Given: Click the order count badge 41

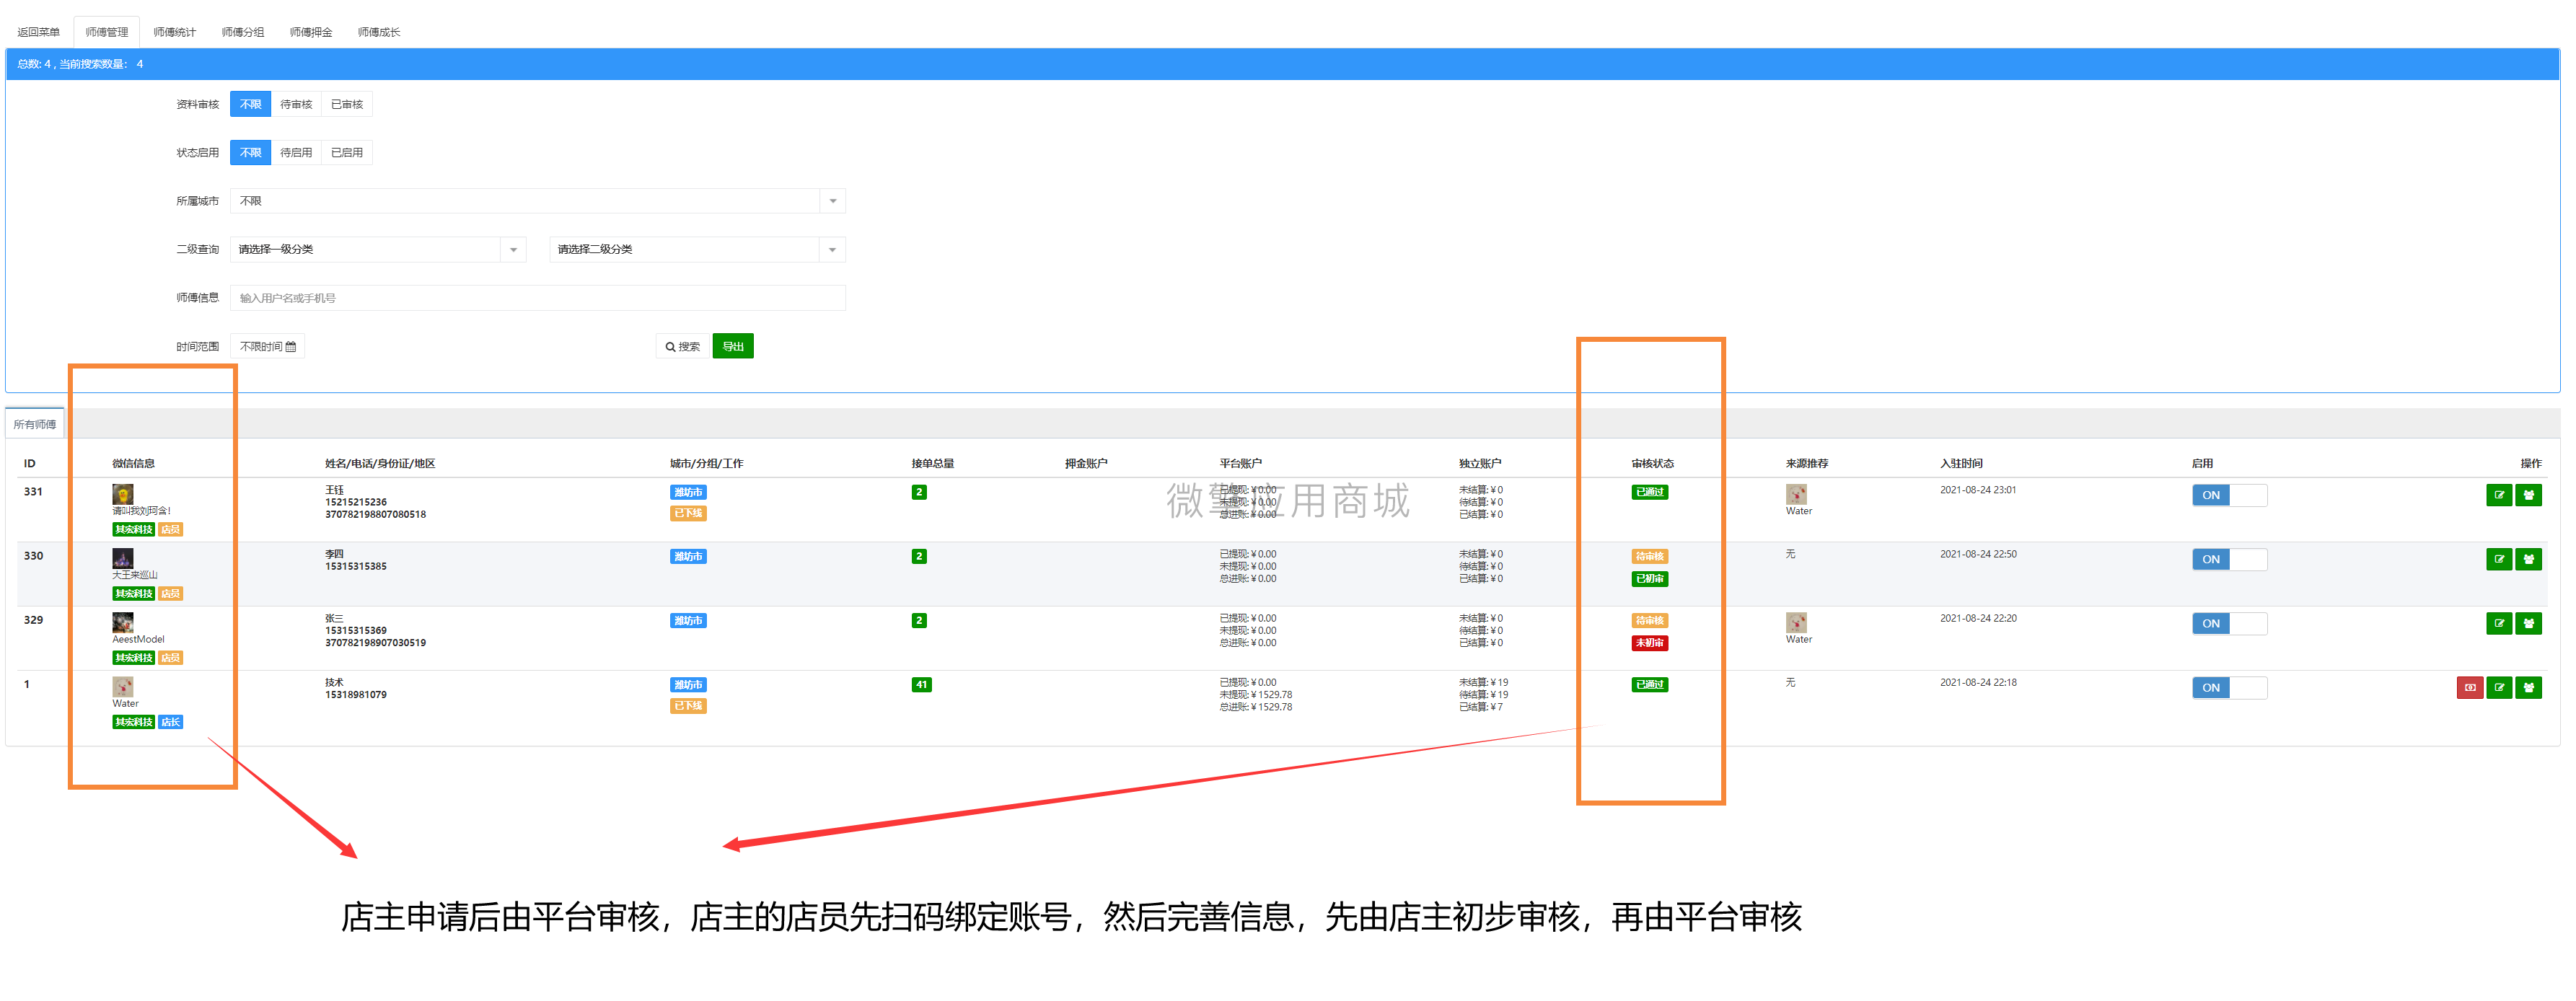Looking at the screenshot, I should click(x=921, y=685).
